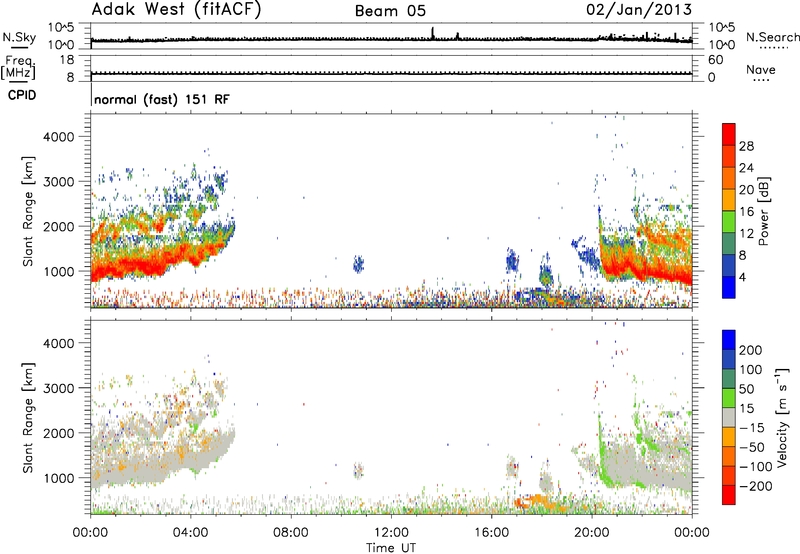The height and width of the screenshot is (554, 800).
Task: Click the "Adak West (fitACF)" plot title
Action: pos(176,10)
